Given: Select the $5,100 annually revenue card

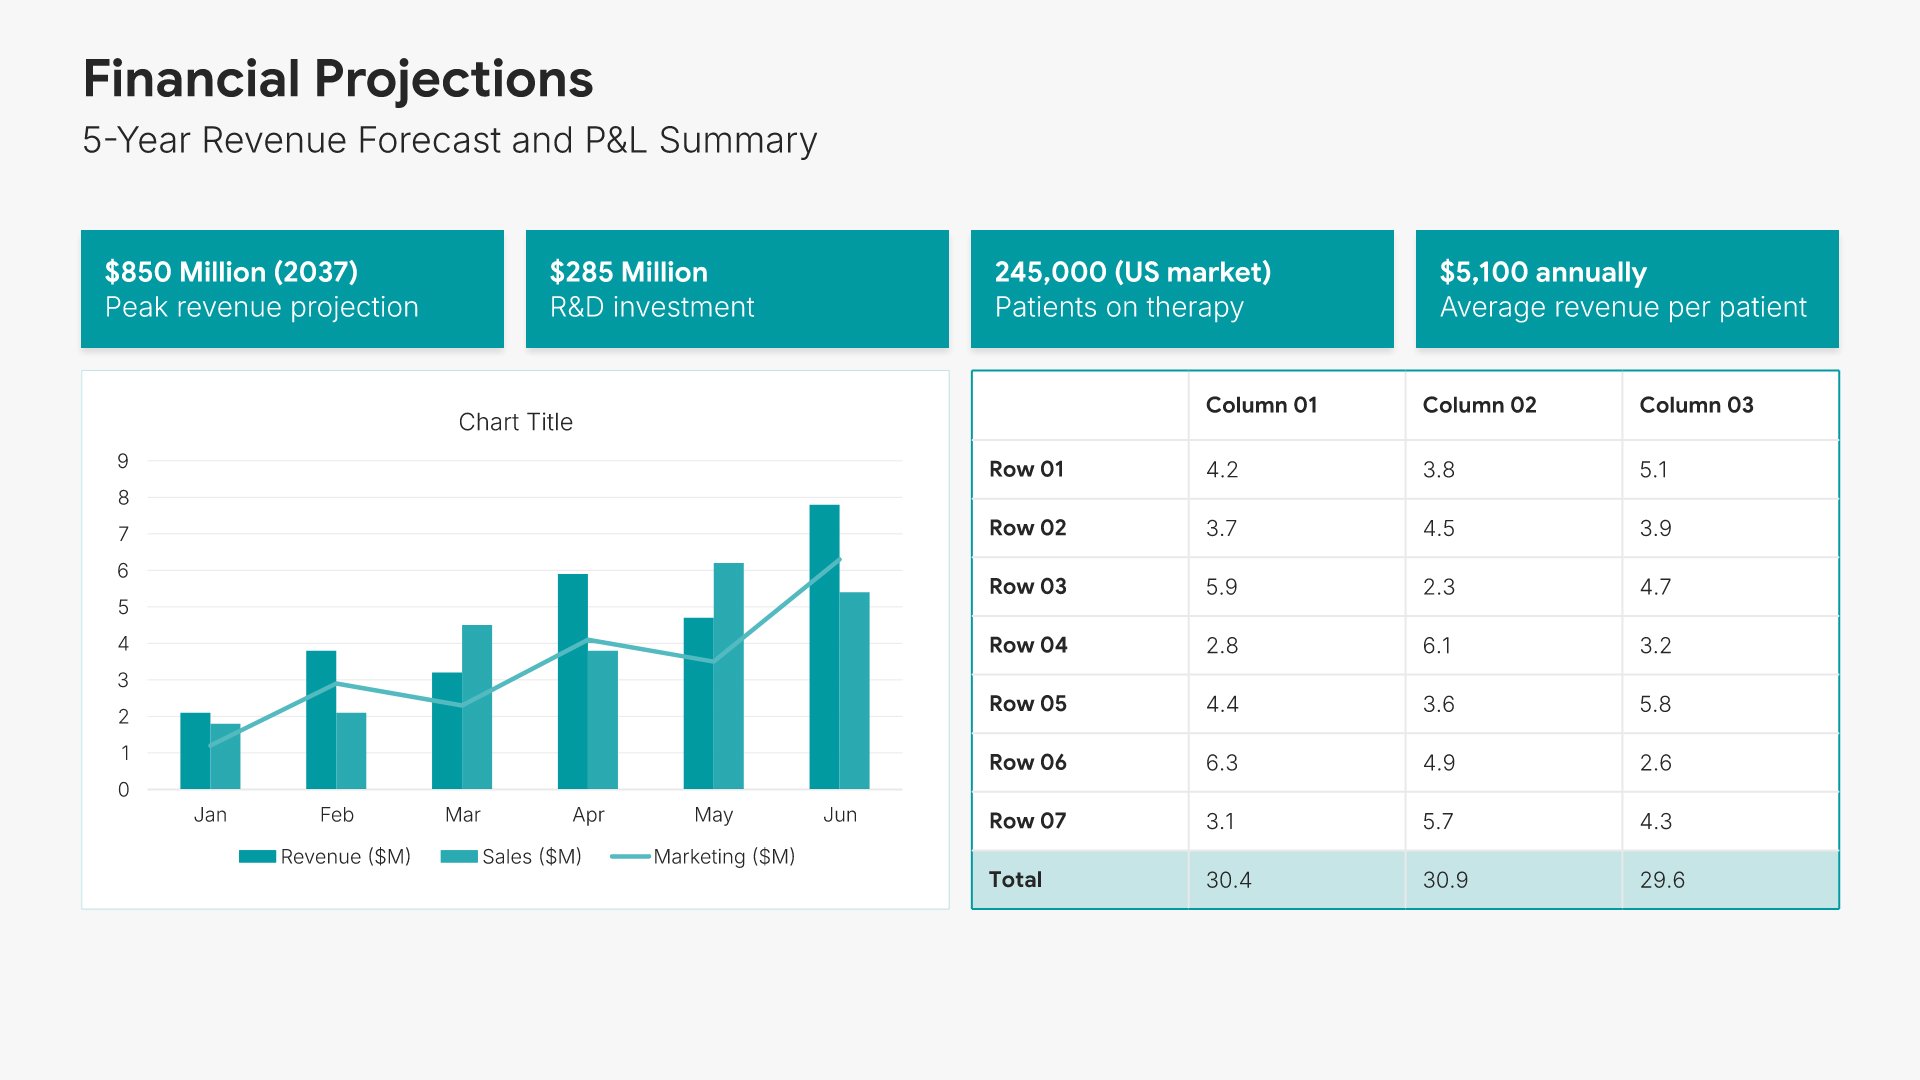Looking at the screenshot, I should coord(1627,289).
